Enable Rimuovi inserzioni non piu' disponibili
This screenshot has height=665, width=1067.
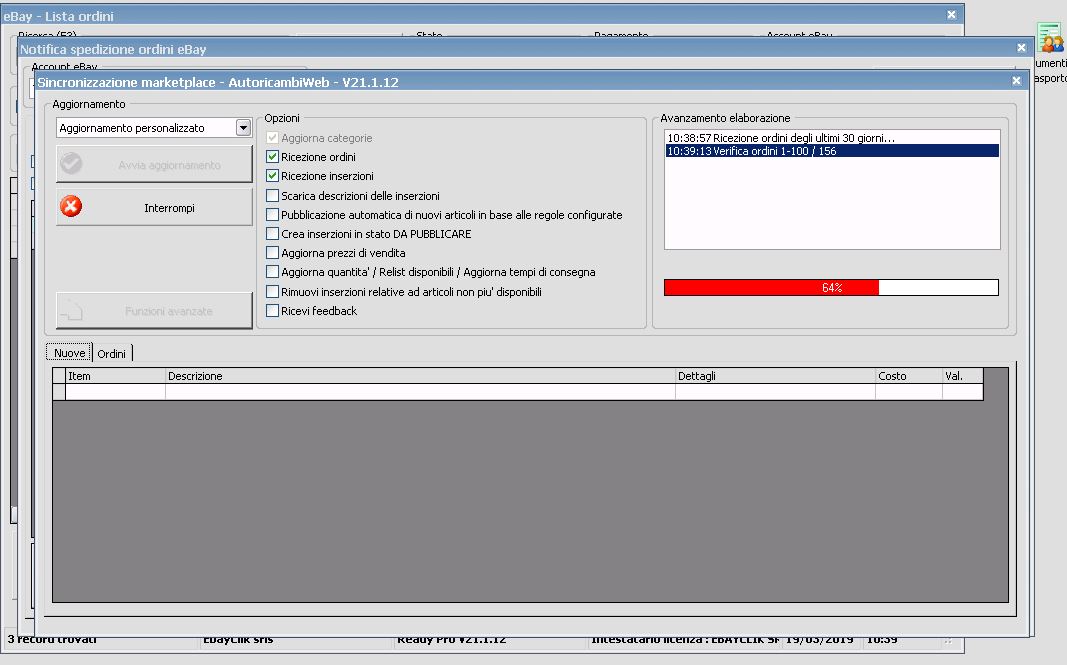(x=272, y=291)
